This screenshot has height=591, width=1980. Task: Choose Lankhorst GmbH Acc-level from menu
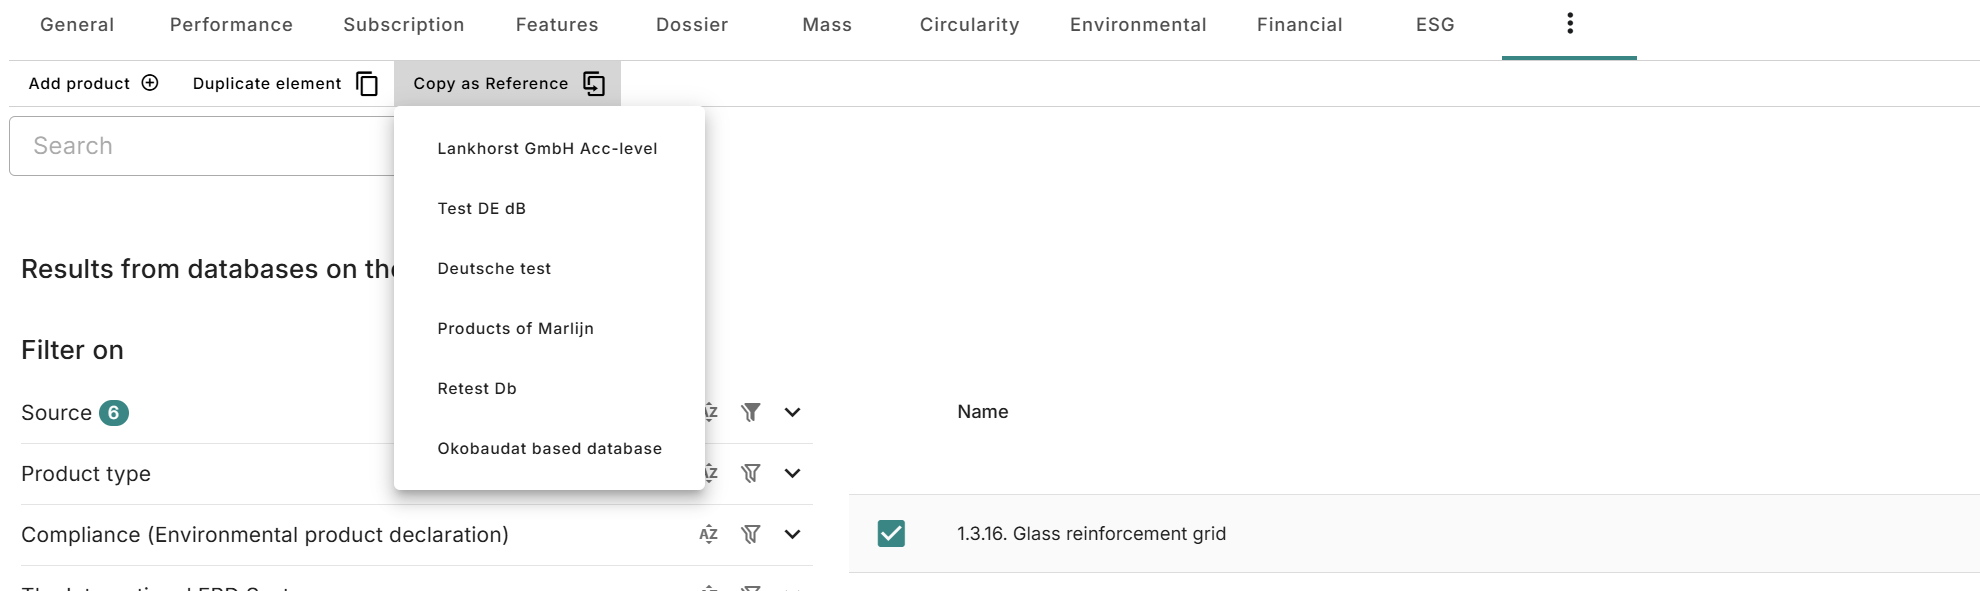coord(549,148)
